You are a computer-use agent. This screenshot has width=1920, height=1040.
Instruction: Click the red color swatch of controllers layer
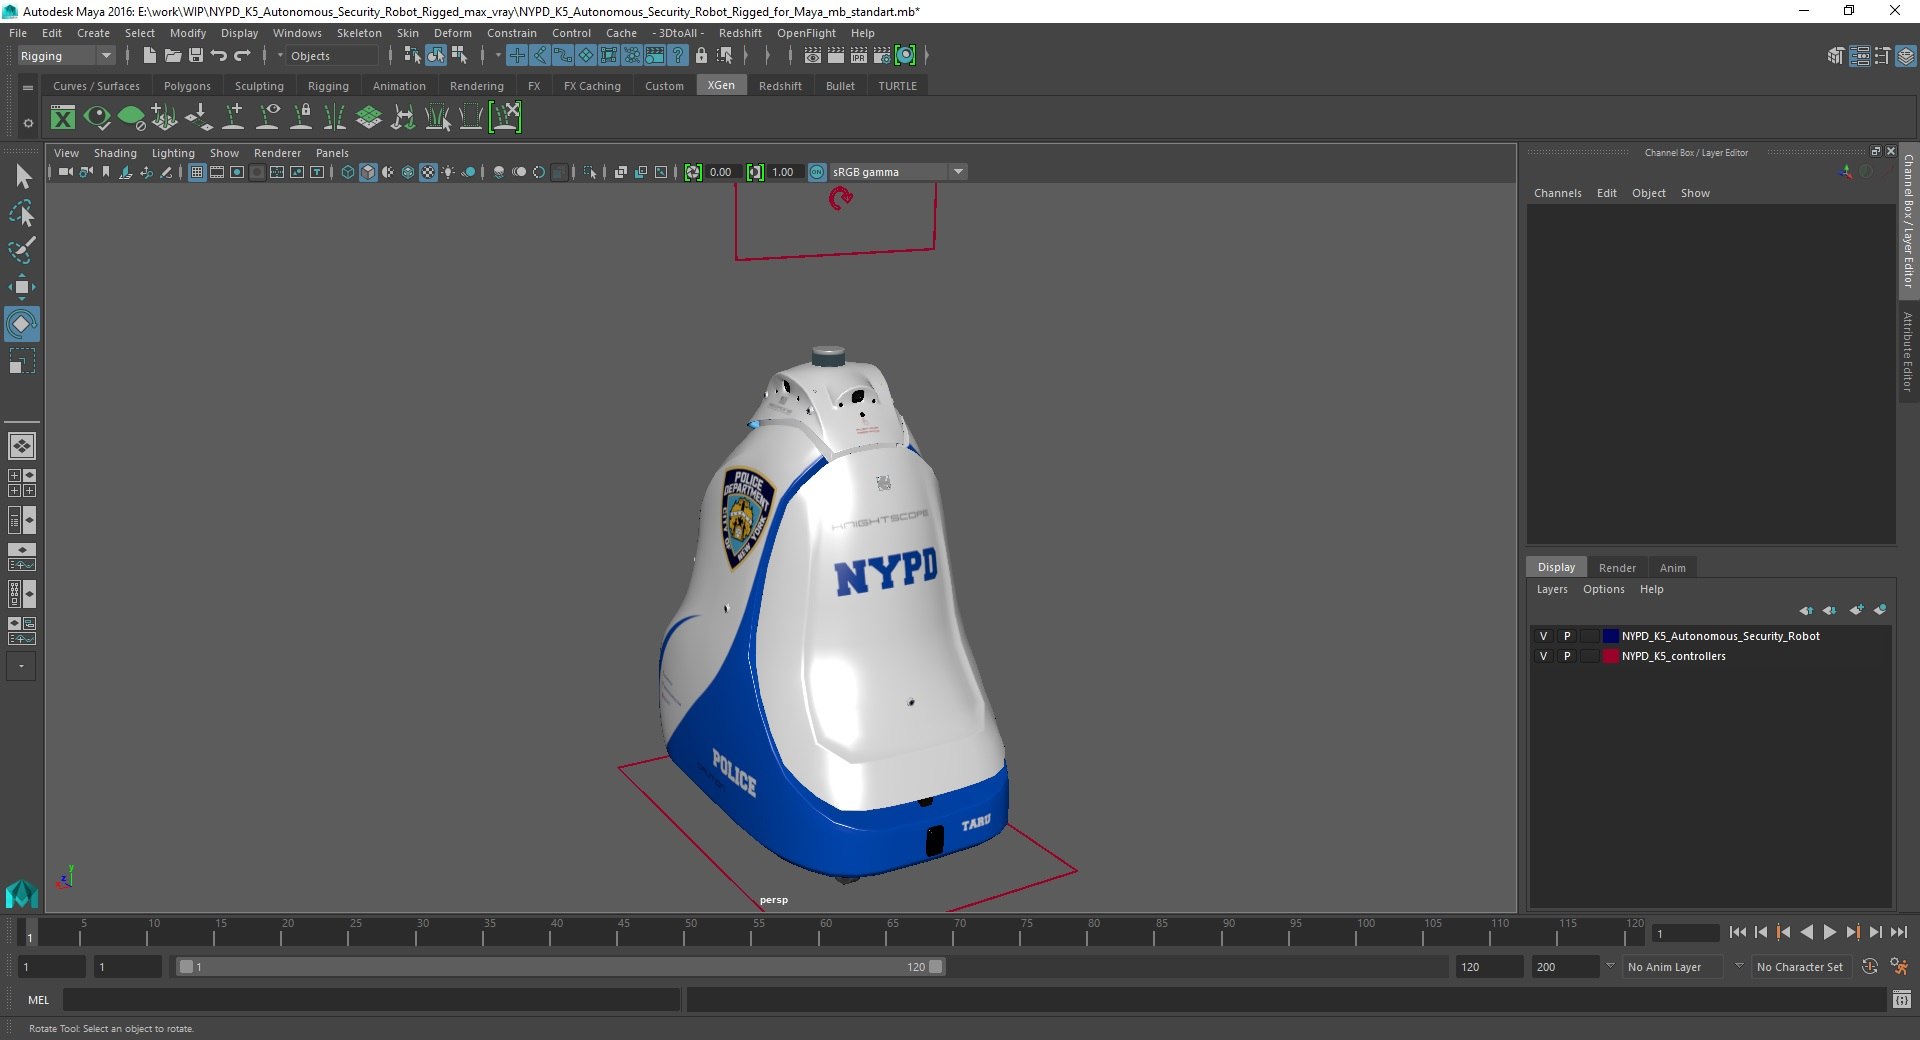click(1610, 656)
